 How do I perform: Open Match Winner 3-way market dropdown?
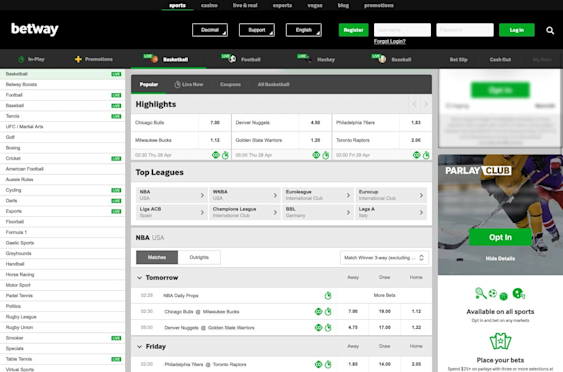pos(384,258)
